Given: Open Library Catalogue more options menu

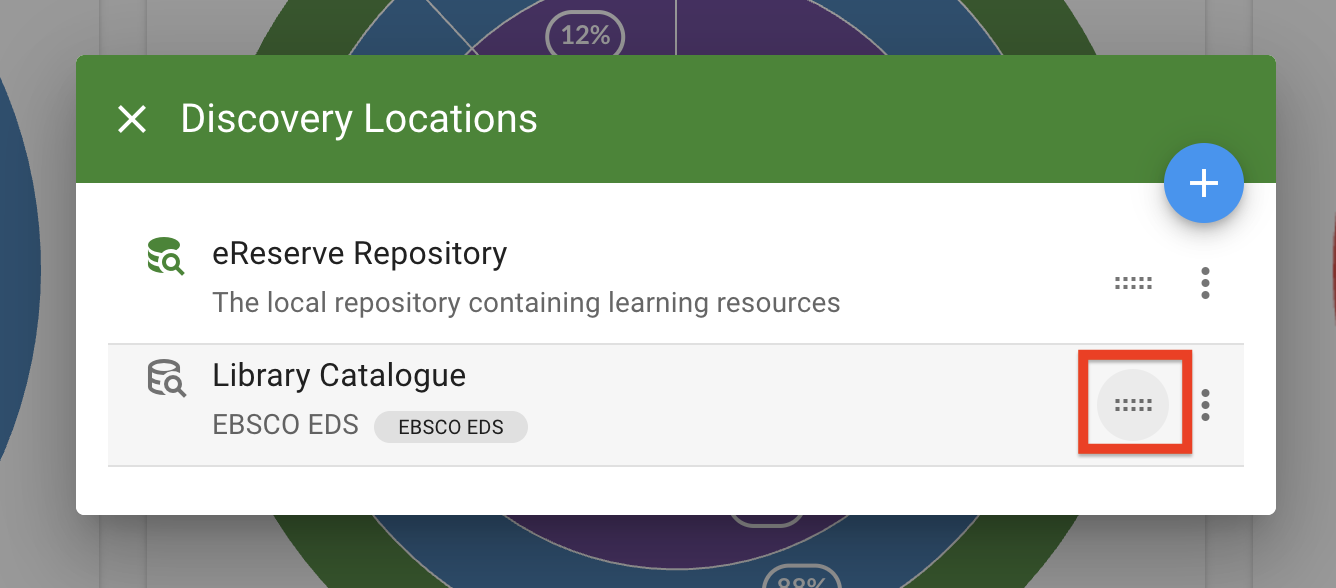Looking at the screenshot, I should [x=1205, y=405].
